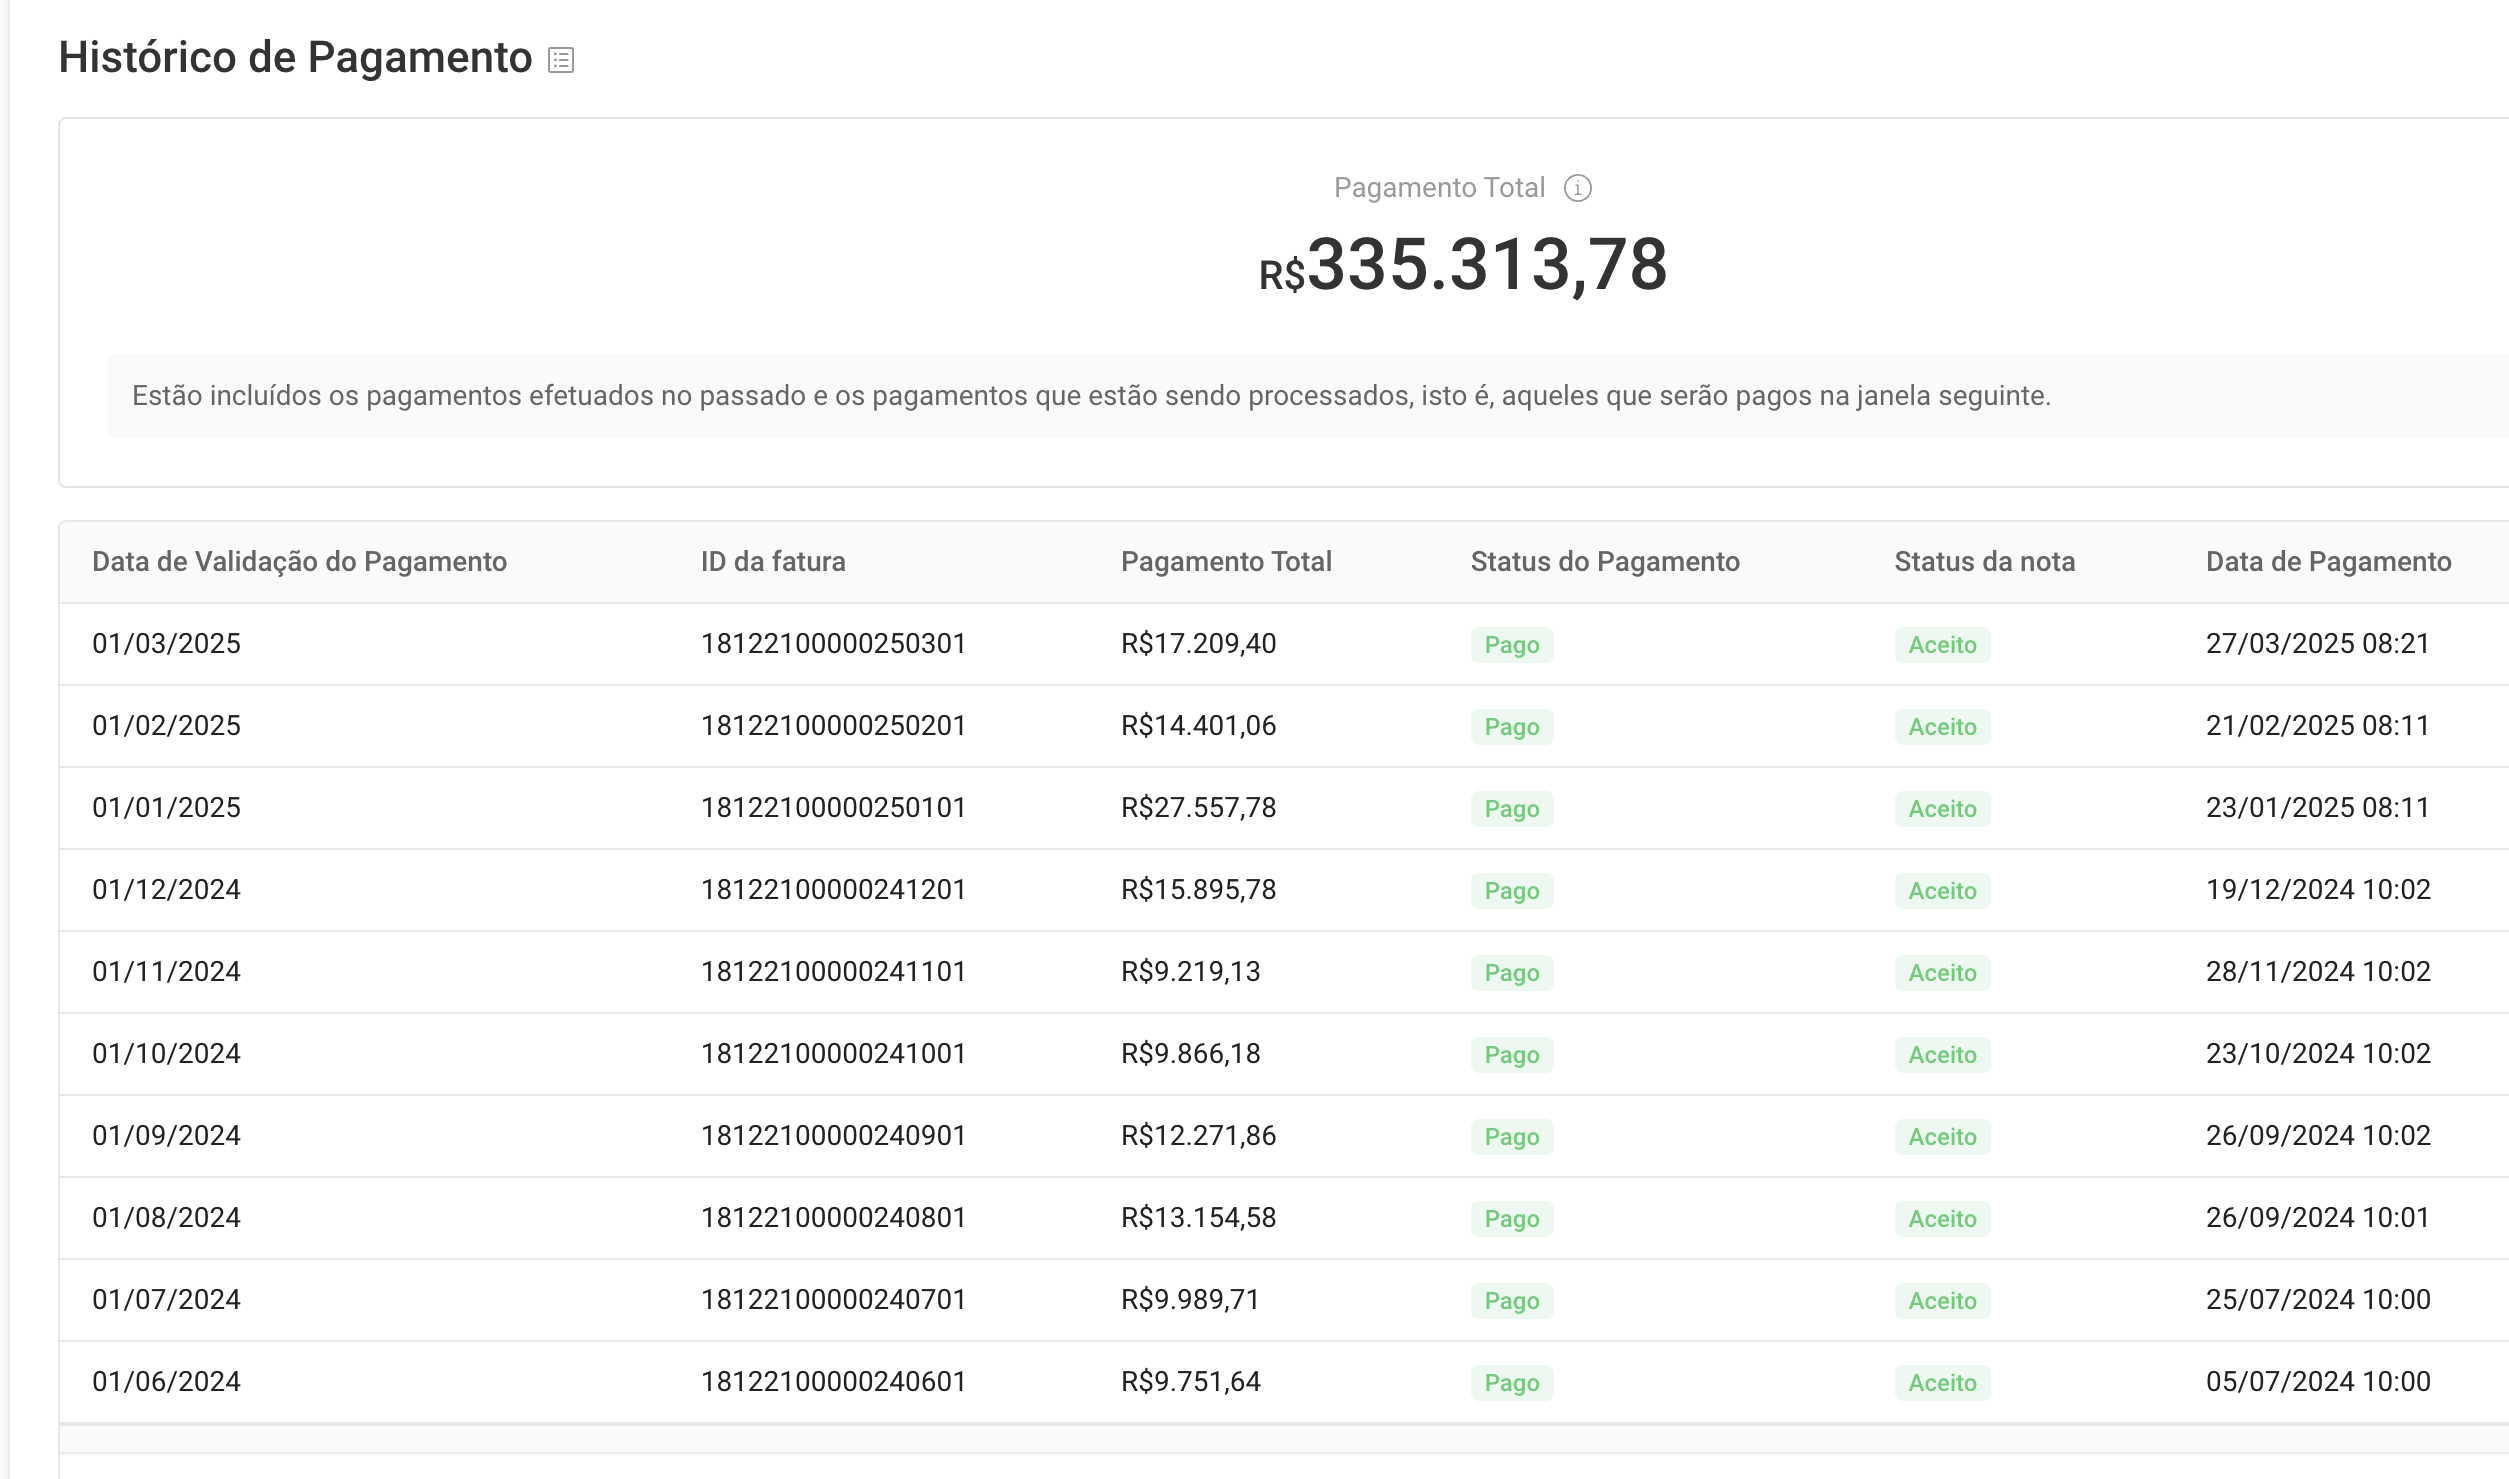
Task: Click the list icon beside Histórico de Pagamento
Action: [x=561, y=60]
